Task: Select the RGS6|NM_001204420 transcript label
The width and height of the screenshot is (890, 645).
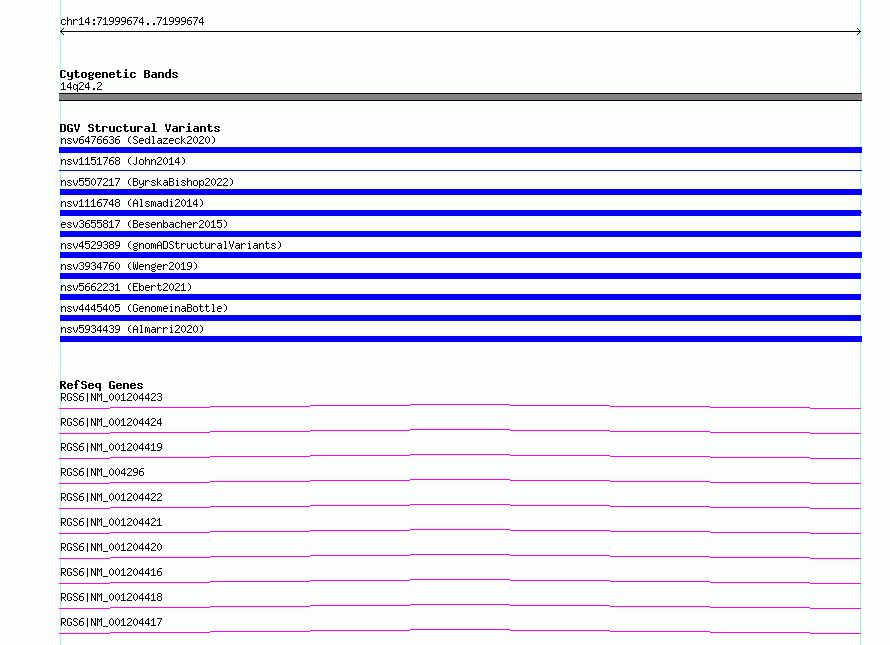Action: 111,547
